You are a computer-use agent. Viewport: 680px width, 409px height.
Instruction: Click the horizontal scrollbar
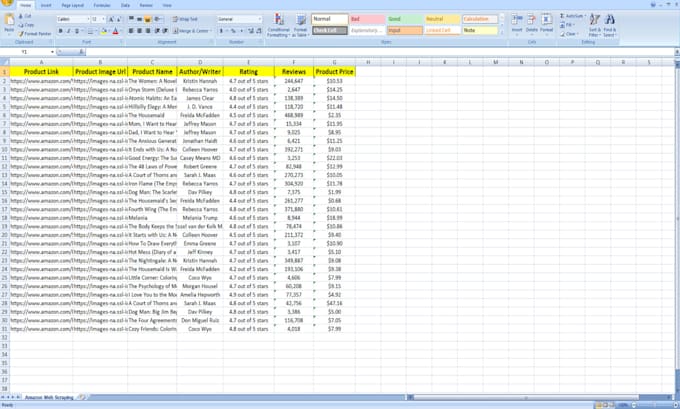tap(526, 397)
